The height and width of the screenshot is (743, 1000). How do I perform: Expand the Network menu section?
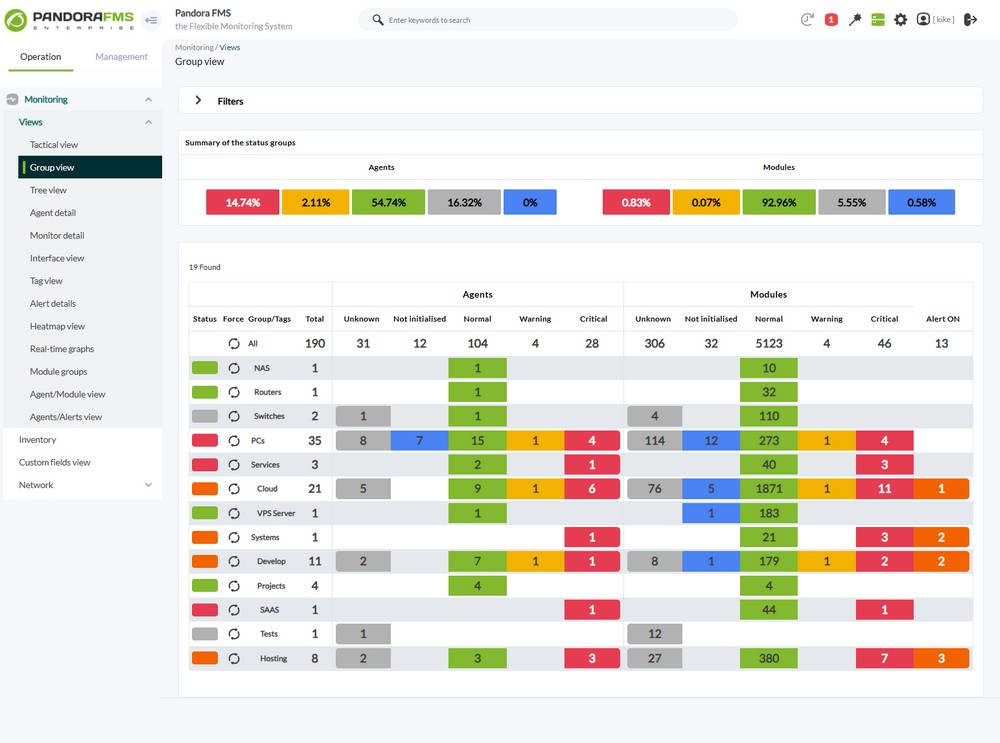click(x=148, y=485)
